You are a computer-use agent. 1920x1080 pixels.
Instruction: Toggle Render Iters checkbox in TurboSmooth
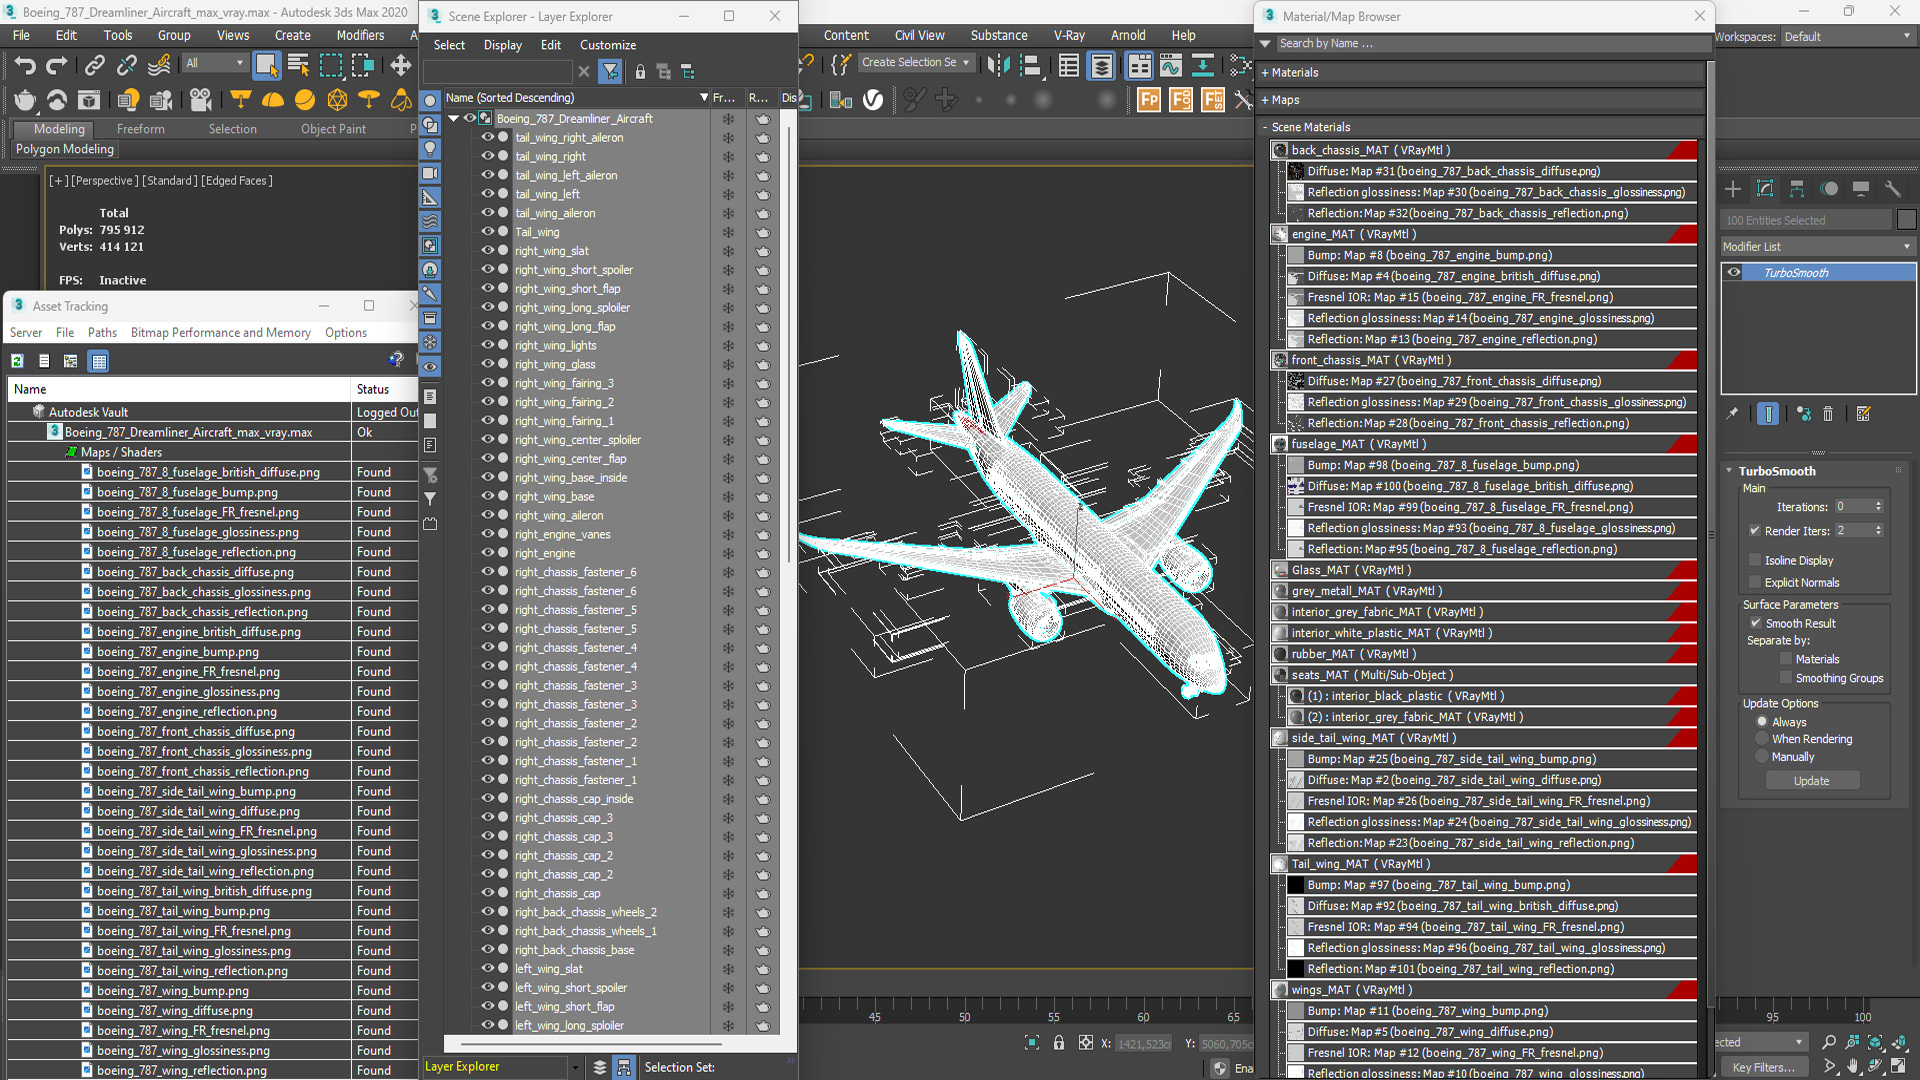point(1755,531)
